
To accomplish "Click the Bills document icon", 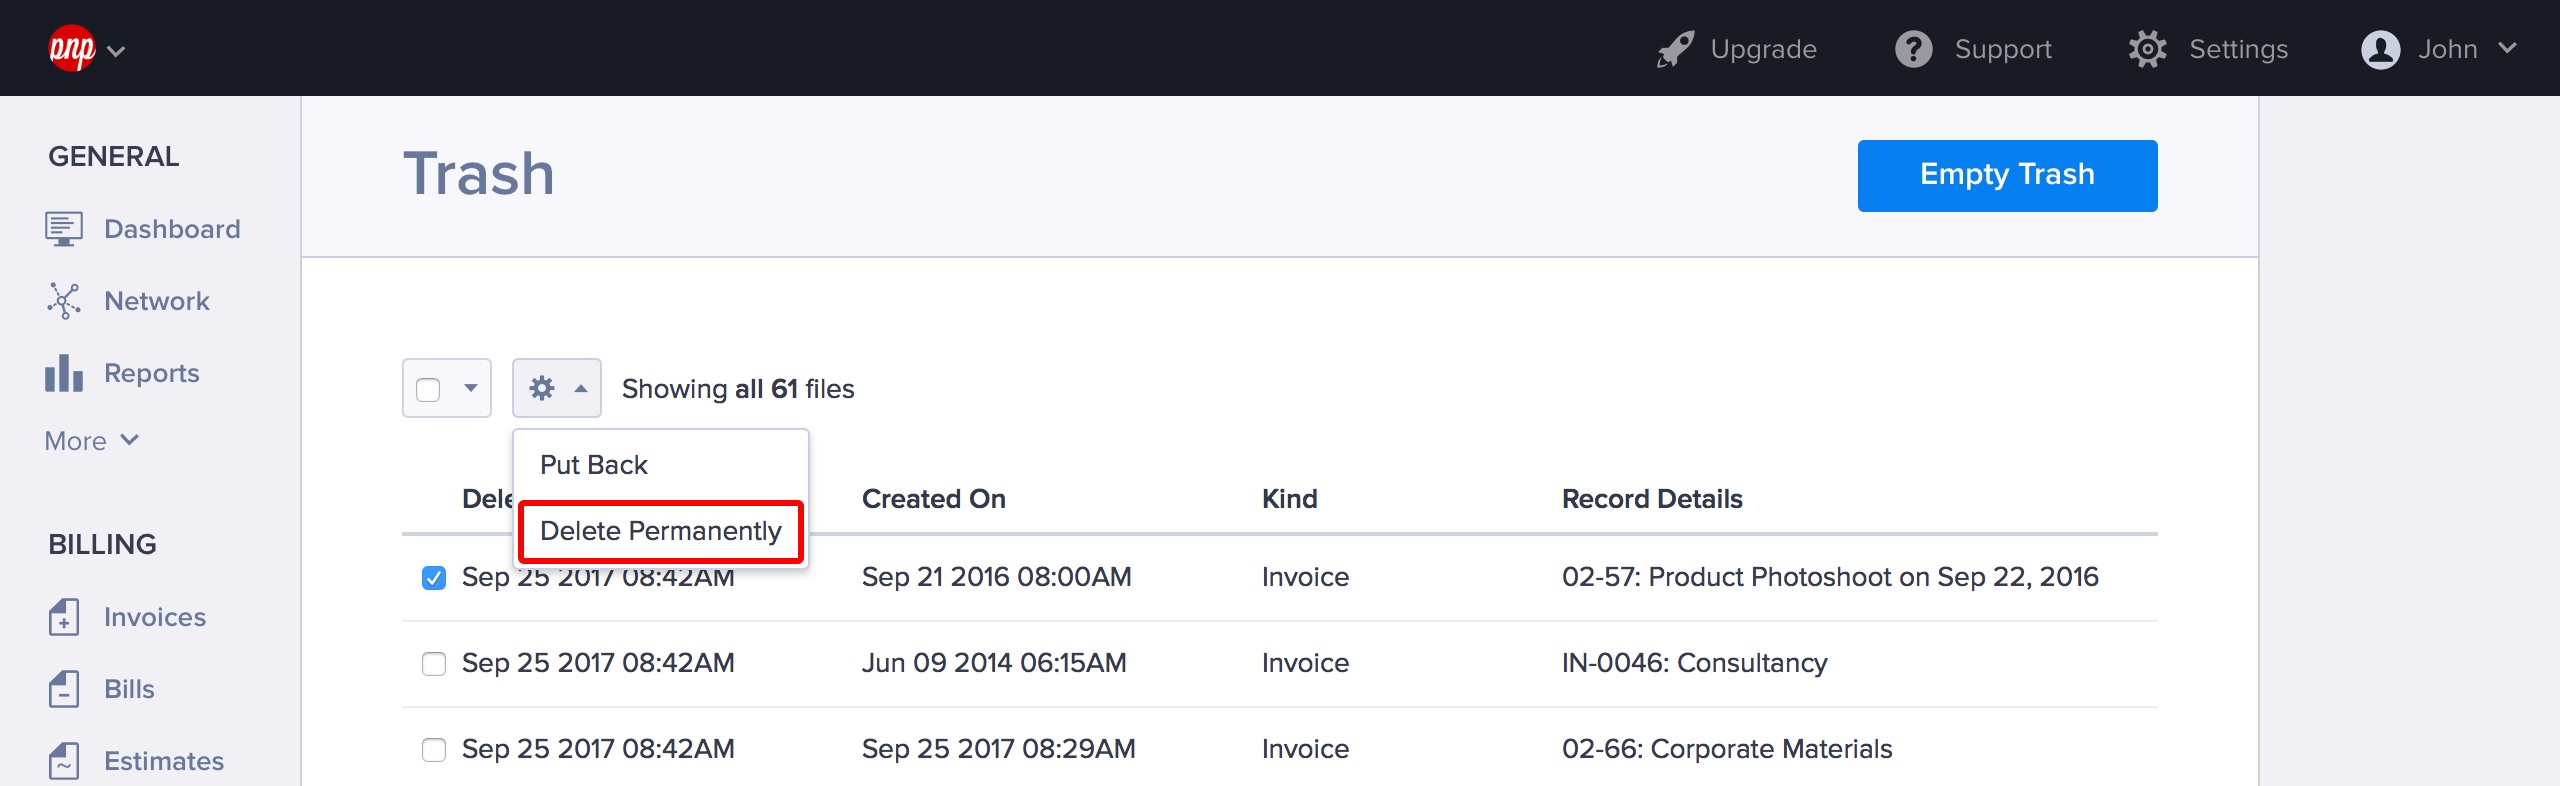I will click(x=64, y=689).
